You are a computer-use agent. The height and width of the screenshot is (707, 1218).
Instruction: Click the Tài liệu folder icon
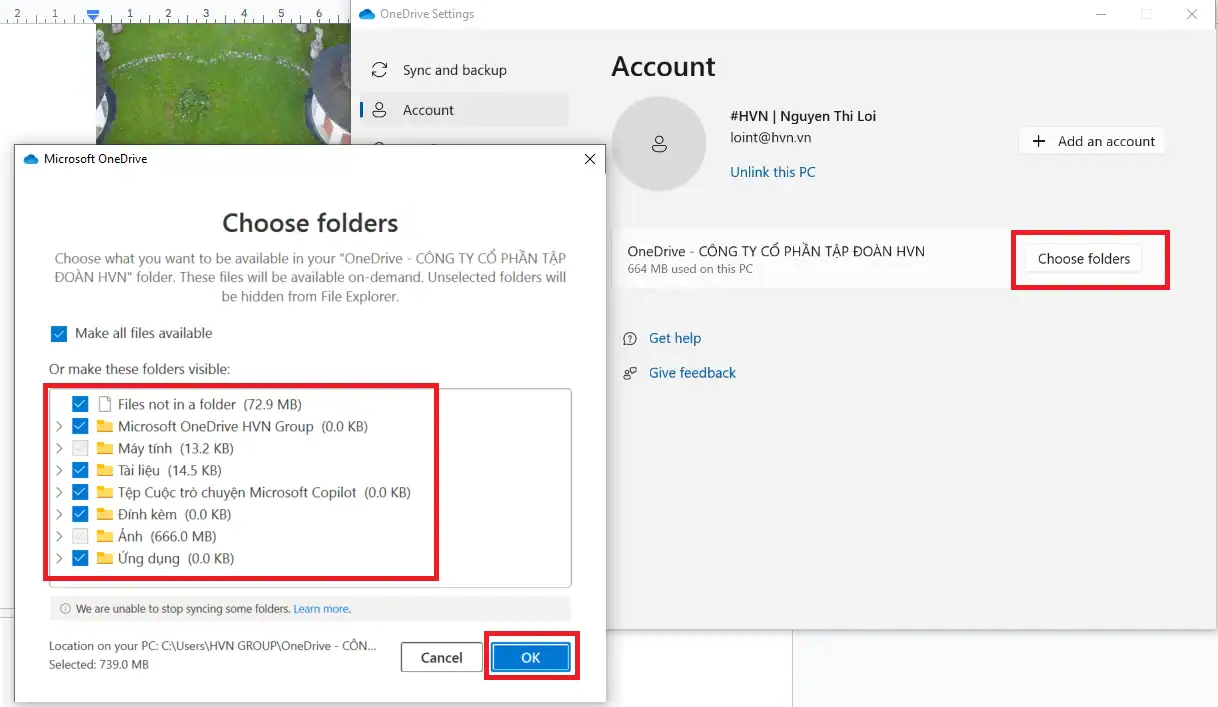pos(105,470)
